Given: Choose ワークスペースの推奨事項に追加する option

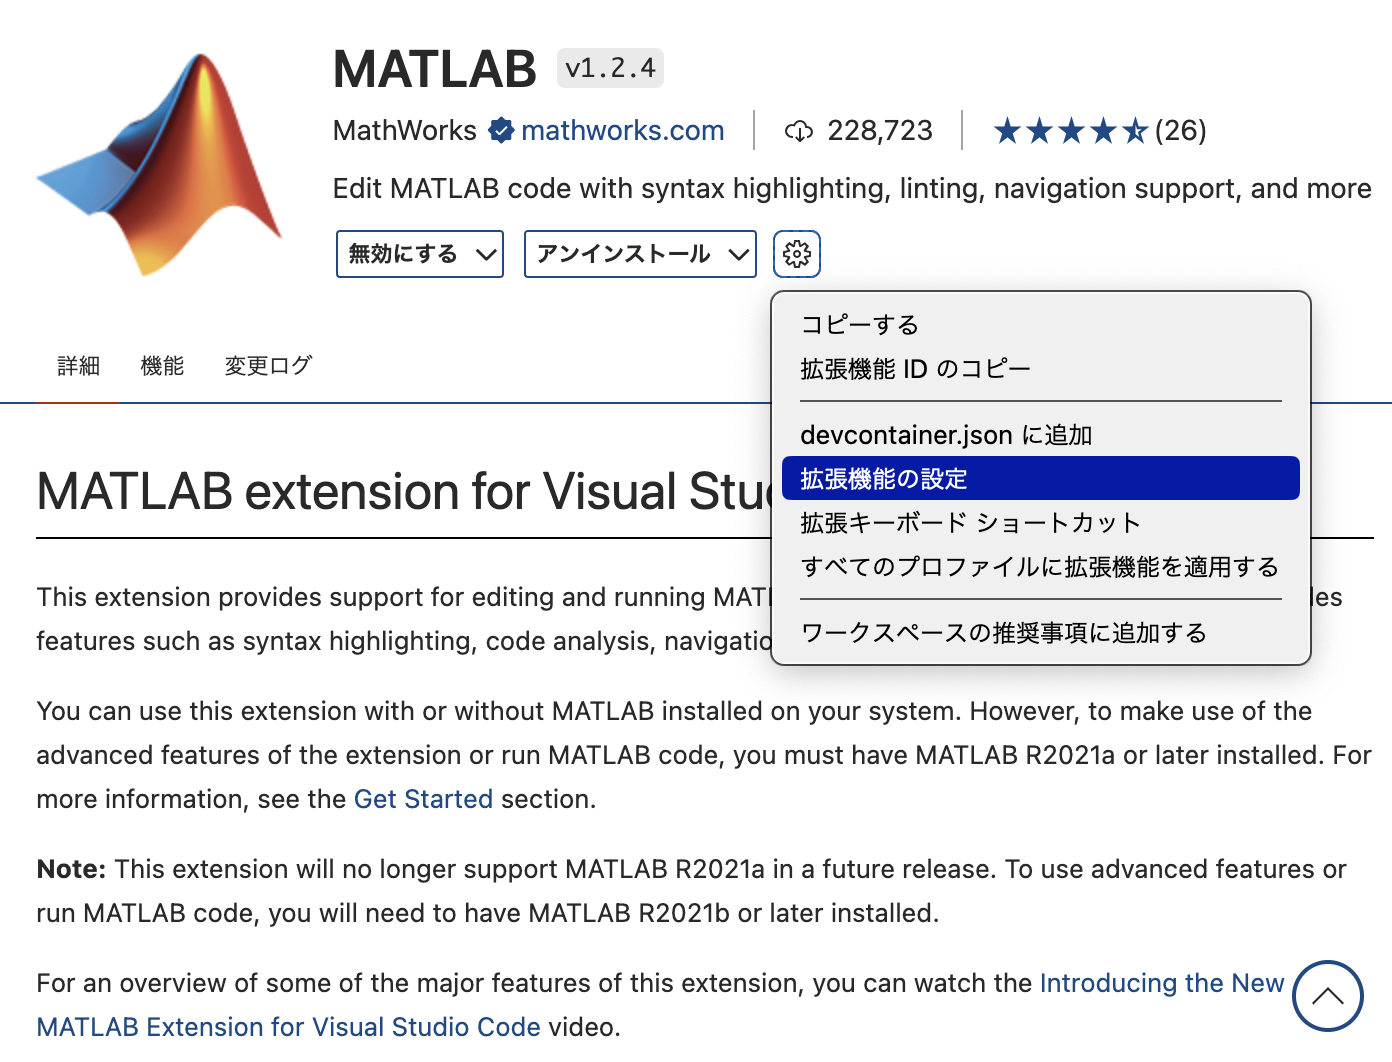Looking at the screenshot, I should [x=1003, y=632].
